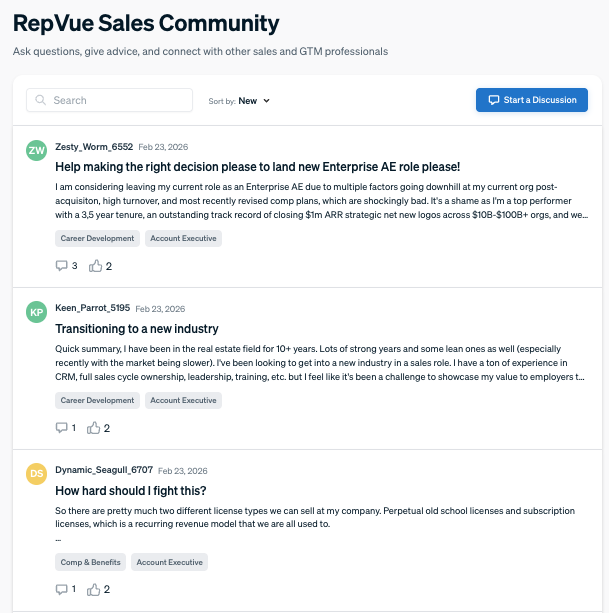The image size is (609, 613).
Task: Like the Transitioning to a new industry post
Action: (x=93, y=428)
